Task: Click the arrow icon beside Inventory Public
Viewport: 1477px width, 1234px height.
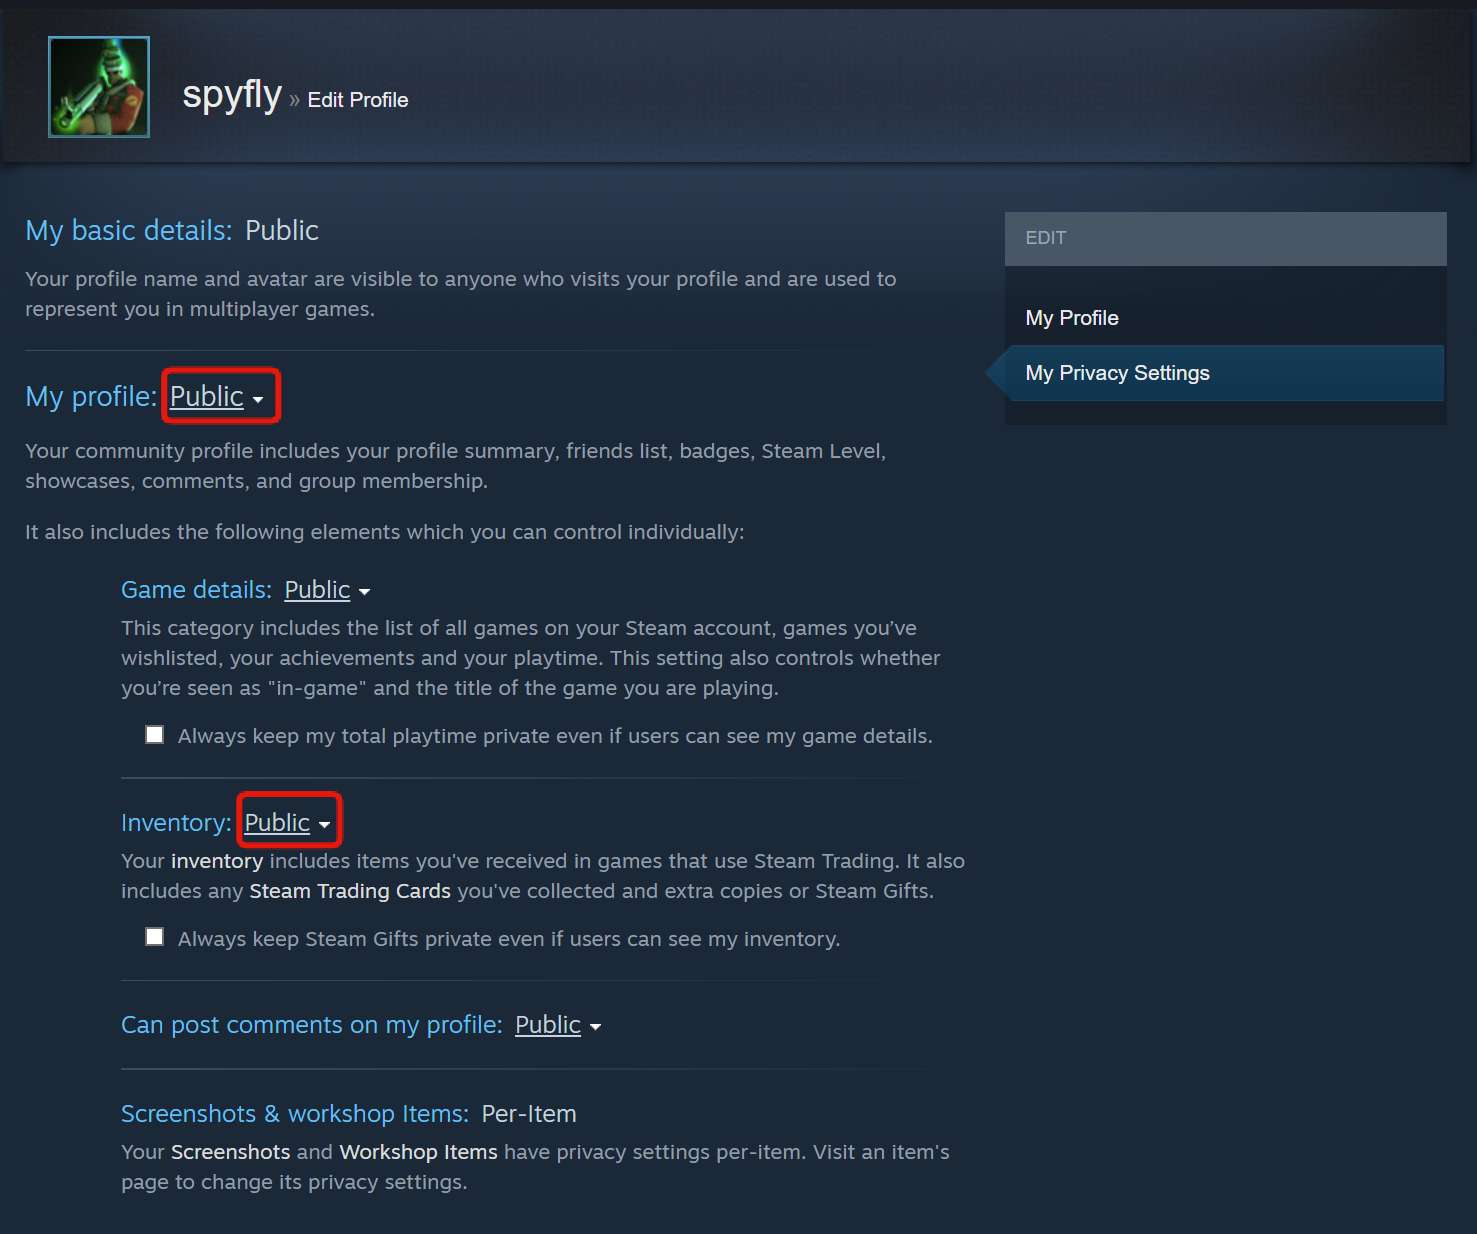Action: click(324, 825)
